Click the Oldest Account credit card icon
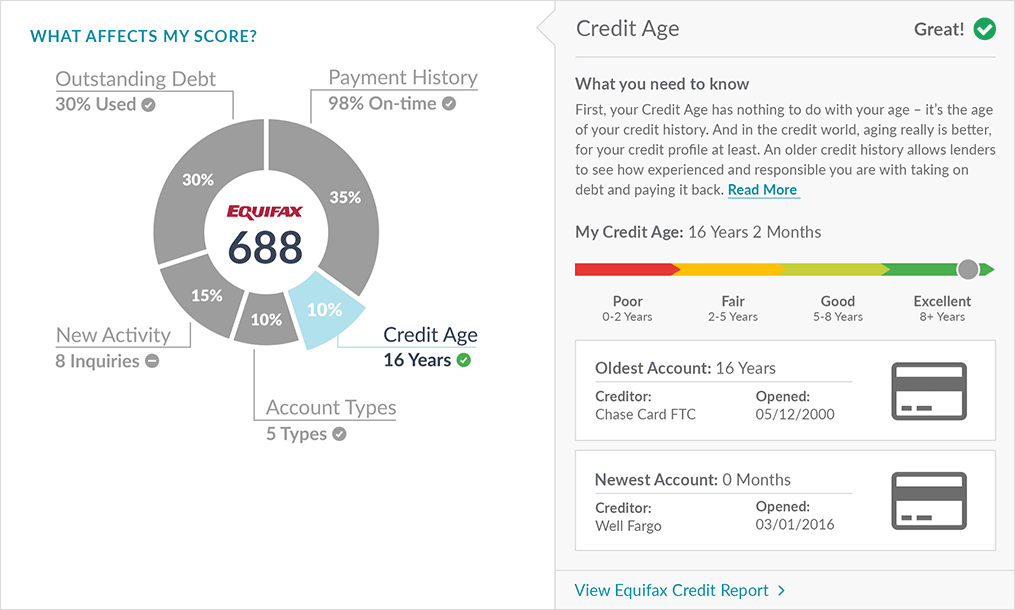 pyautogui.click(x=928, y=390)
